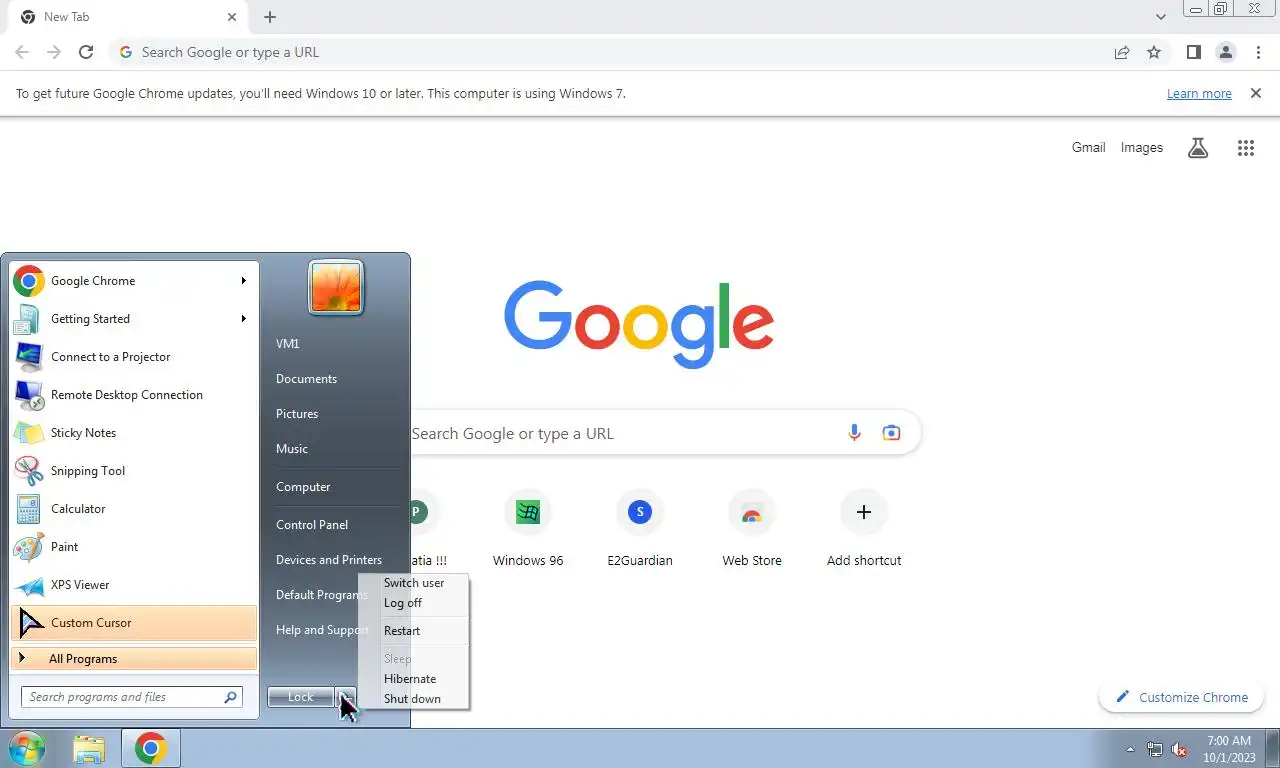
Task: Click the Windows Start orb
Action: [x=27, y=748]
